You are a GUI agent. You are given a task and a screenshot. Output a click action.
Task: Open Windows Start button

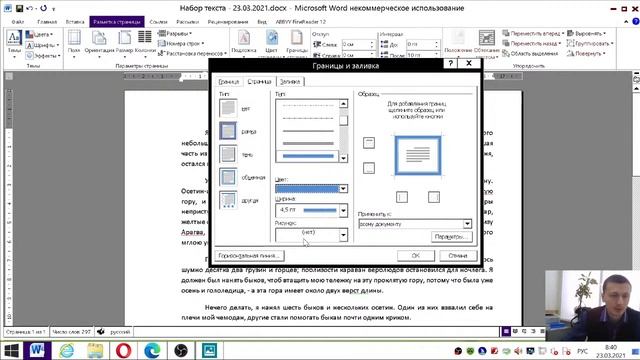tap(11, 351)
